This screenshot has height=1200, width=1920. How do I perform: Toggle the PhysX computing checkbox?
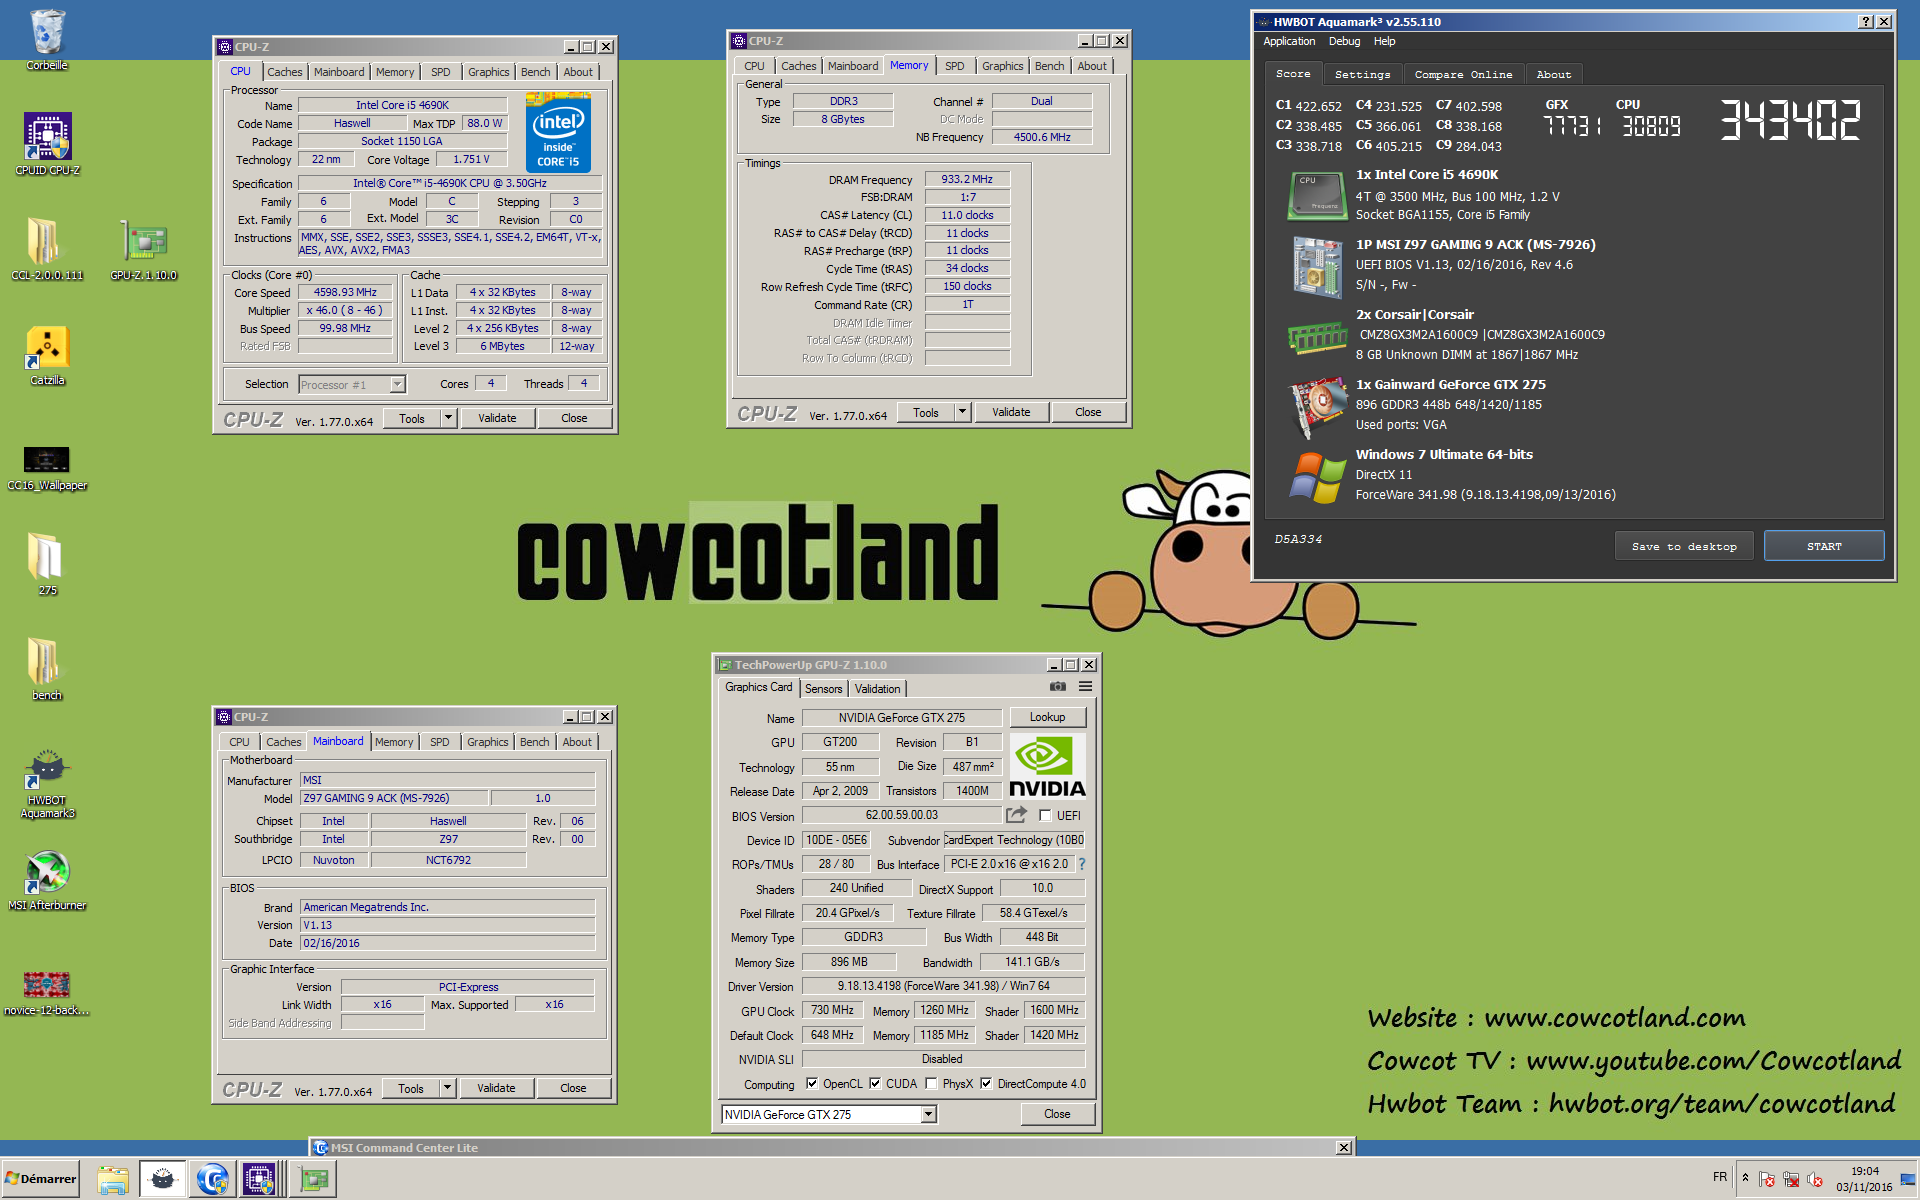[x=931, y=1084]
